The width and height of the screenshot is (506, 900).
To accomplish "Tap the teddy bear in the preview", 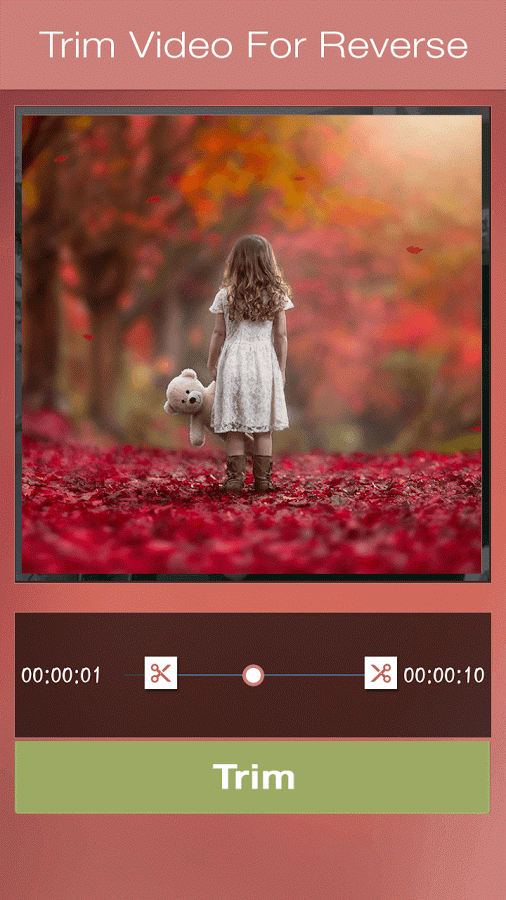I will (x=189, y=405).
